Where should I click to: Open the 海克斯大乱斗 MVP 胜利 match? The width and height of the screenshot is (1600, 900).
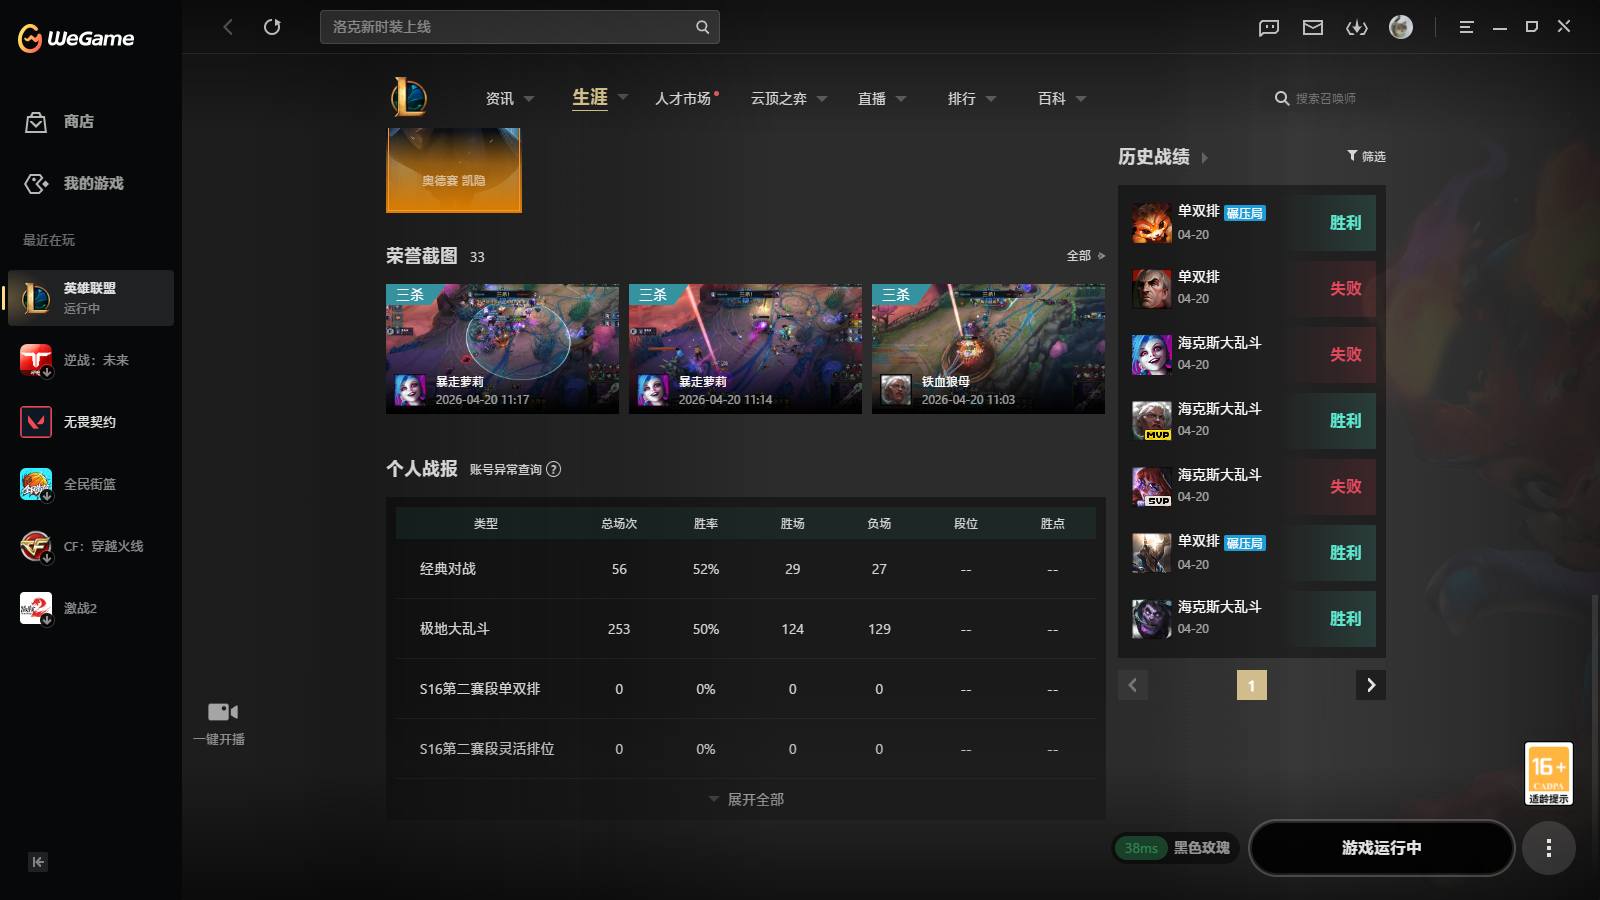pos(1252,421)
